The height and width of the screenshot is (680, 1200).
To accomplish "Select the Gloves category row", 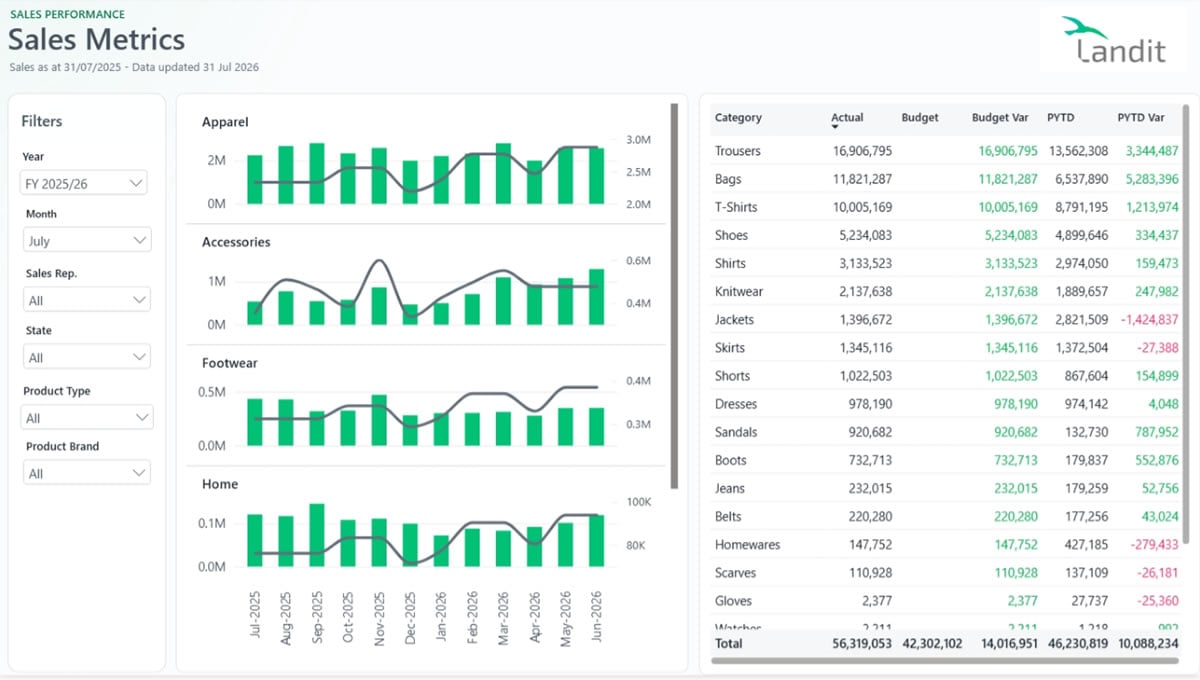I will tap(946, 601).
